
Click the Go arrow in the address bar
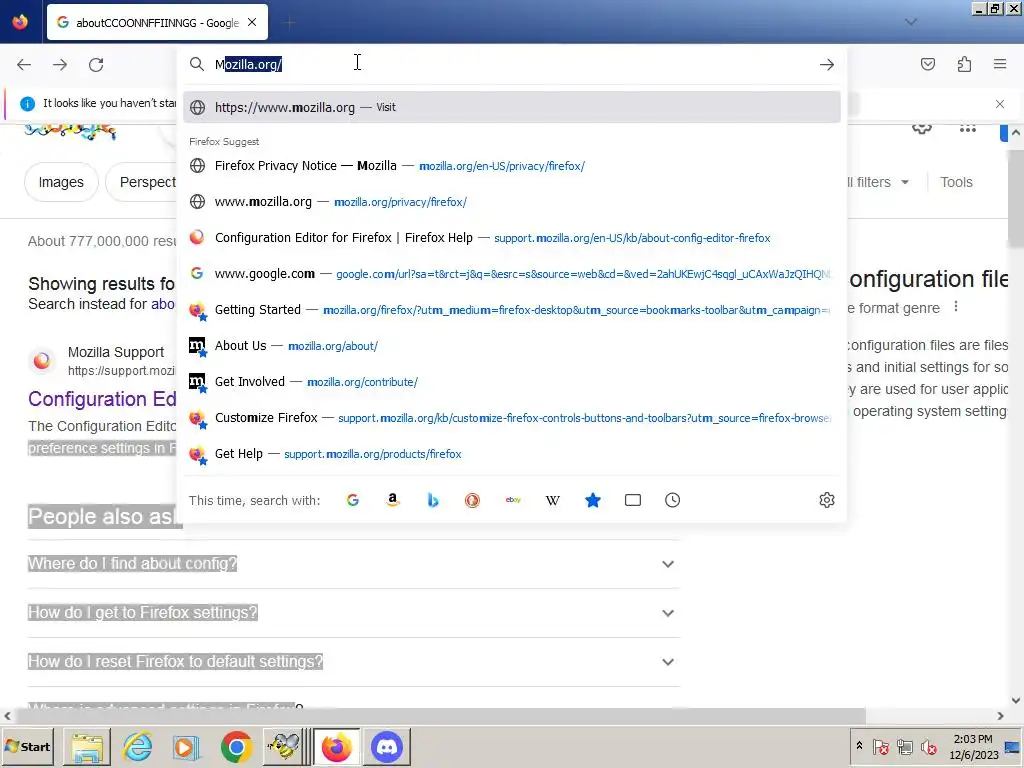(827, 65)
